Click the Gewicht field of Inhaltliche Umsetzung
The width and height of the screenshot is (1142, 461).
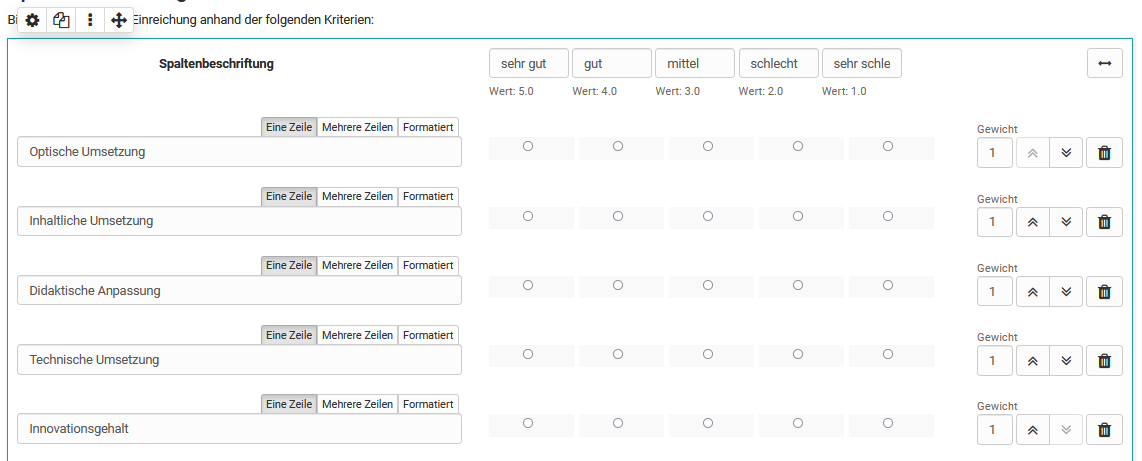(x=995, y=222)
